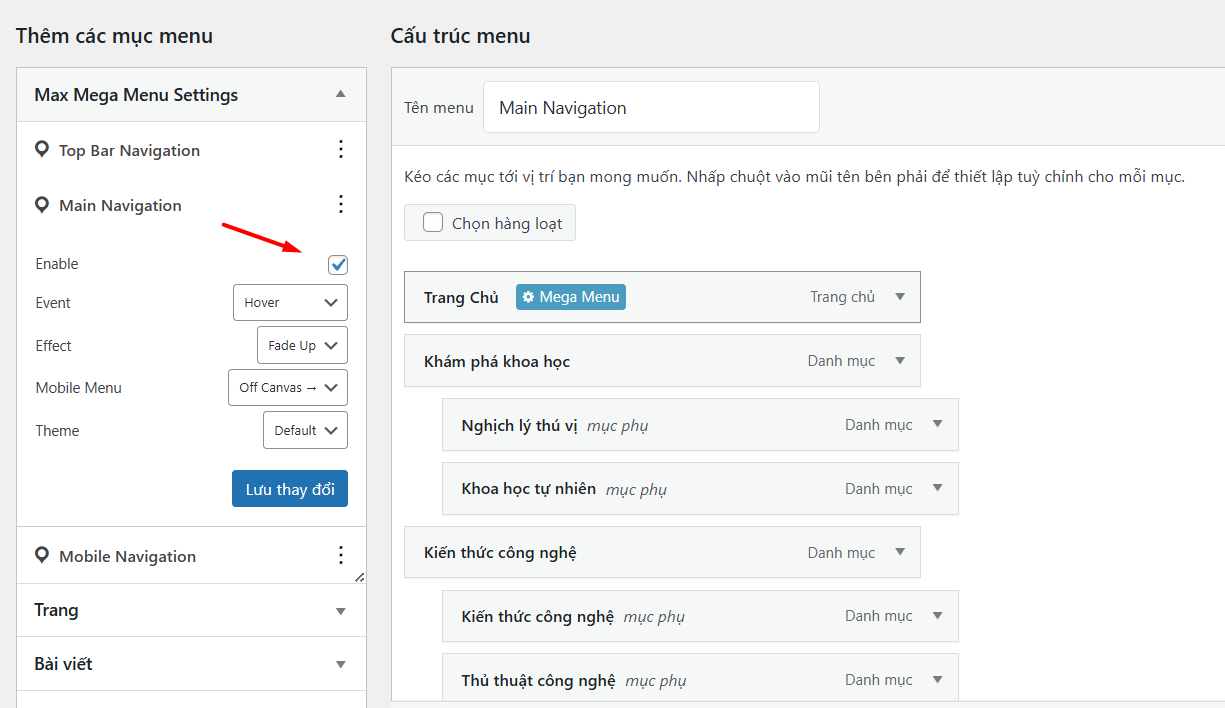Click the Trang panel title

[x=56, y=610]
